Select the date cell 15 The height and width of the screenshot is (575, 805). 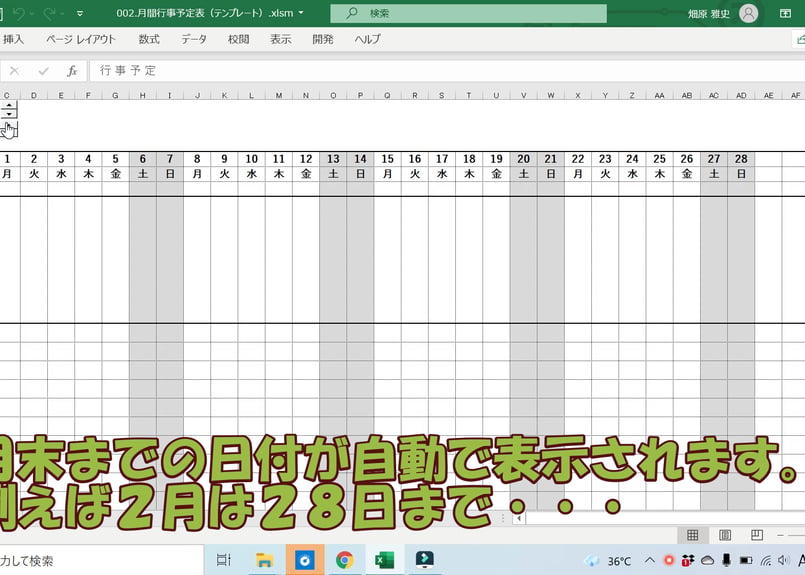pyautogui.click(x=388, y=159)
